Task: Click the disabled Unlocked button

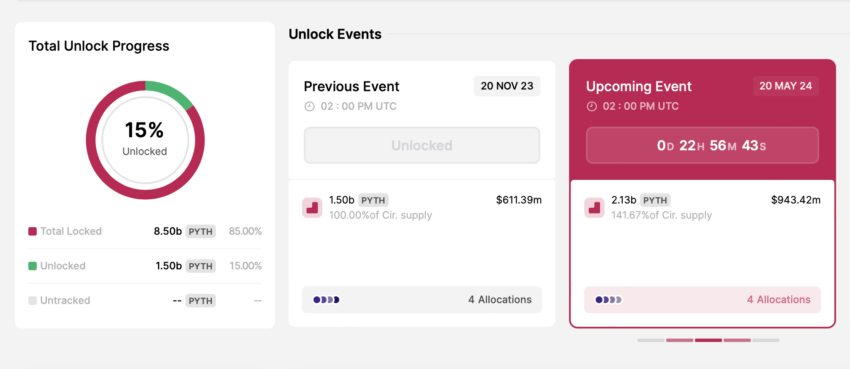Action: 422,145
